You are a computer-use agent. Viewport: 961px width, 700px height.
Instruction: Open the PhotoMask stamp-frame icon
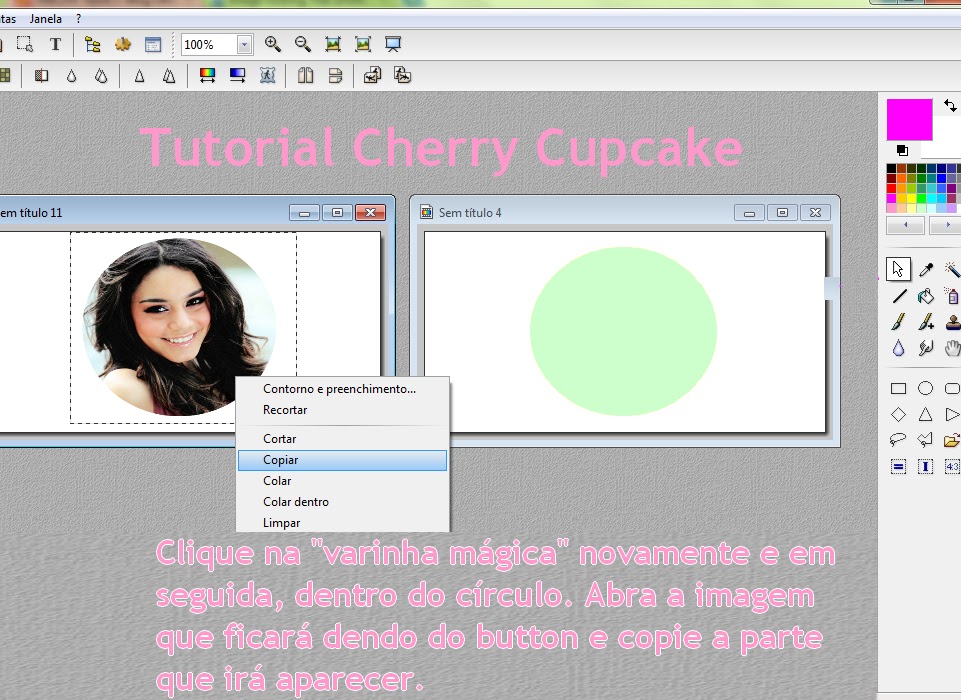click(x=267, y=75)
